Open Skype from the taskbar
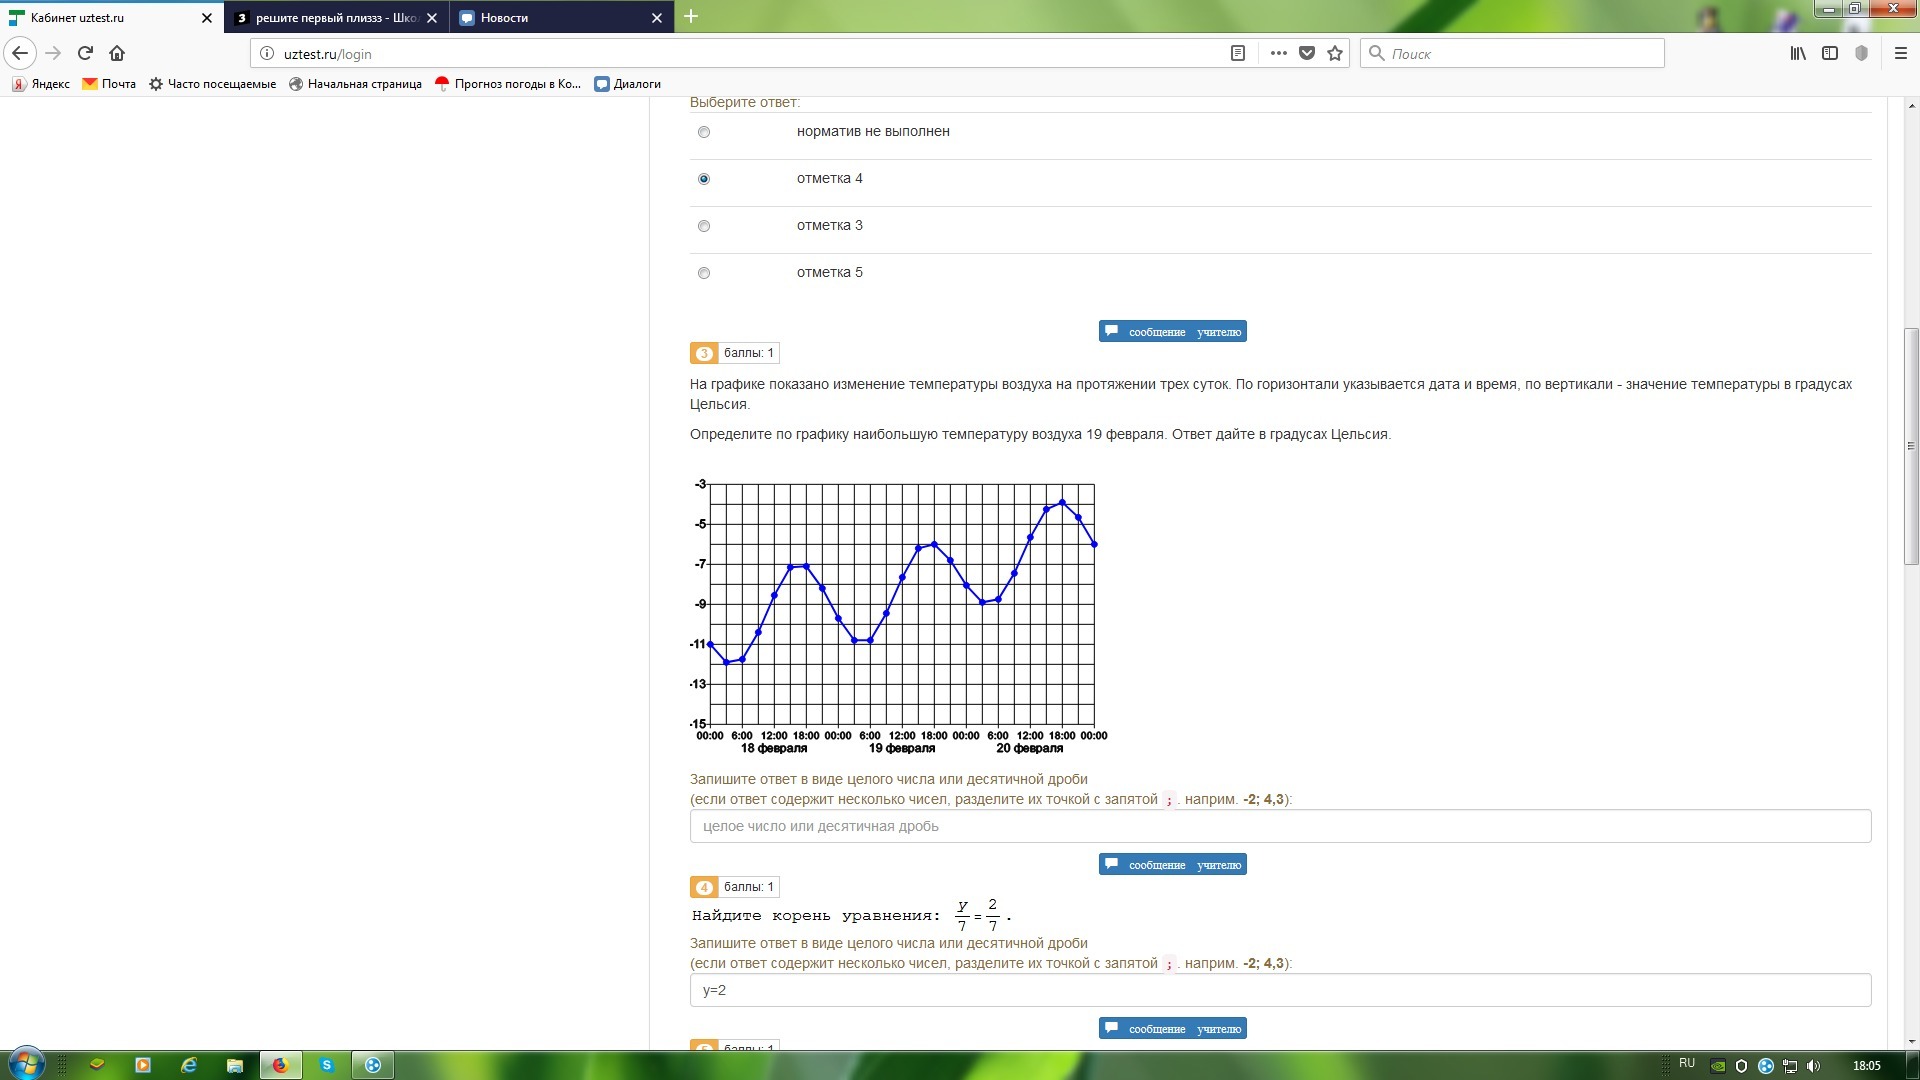The height and width of the screenshot is (1080, 1920). [327, 1065]
